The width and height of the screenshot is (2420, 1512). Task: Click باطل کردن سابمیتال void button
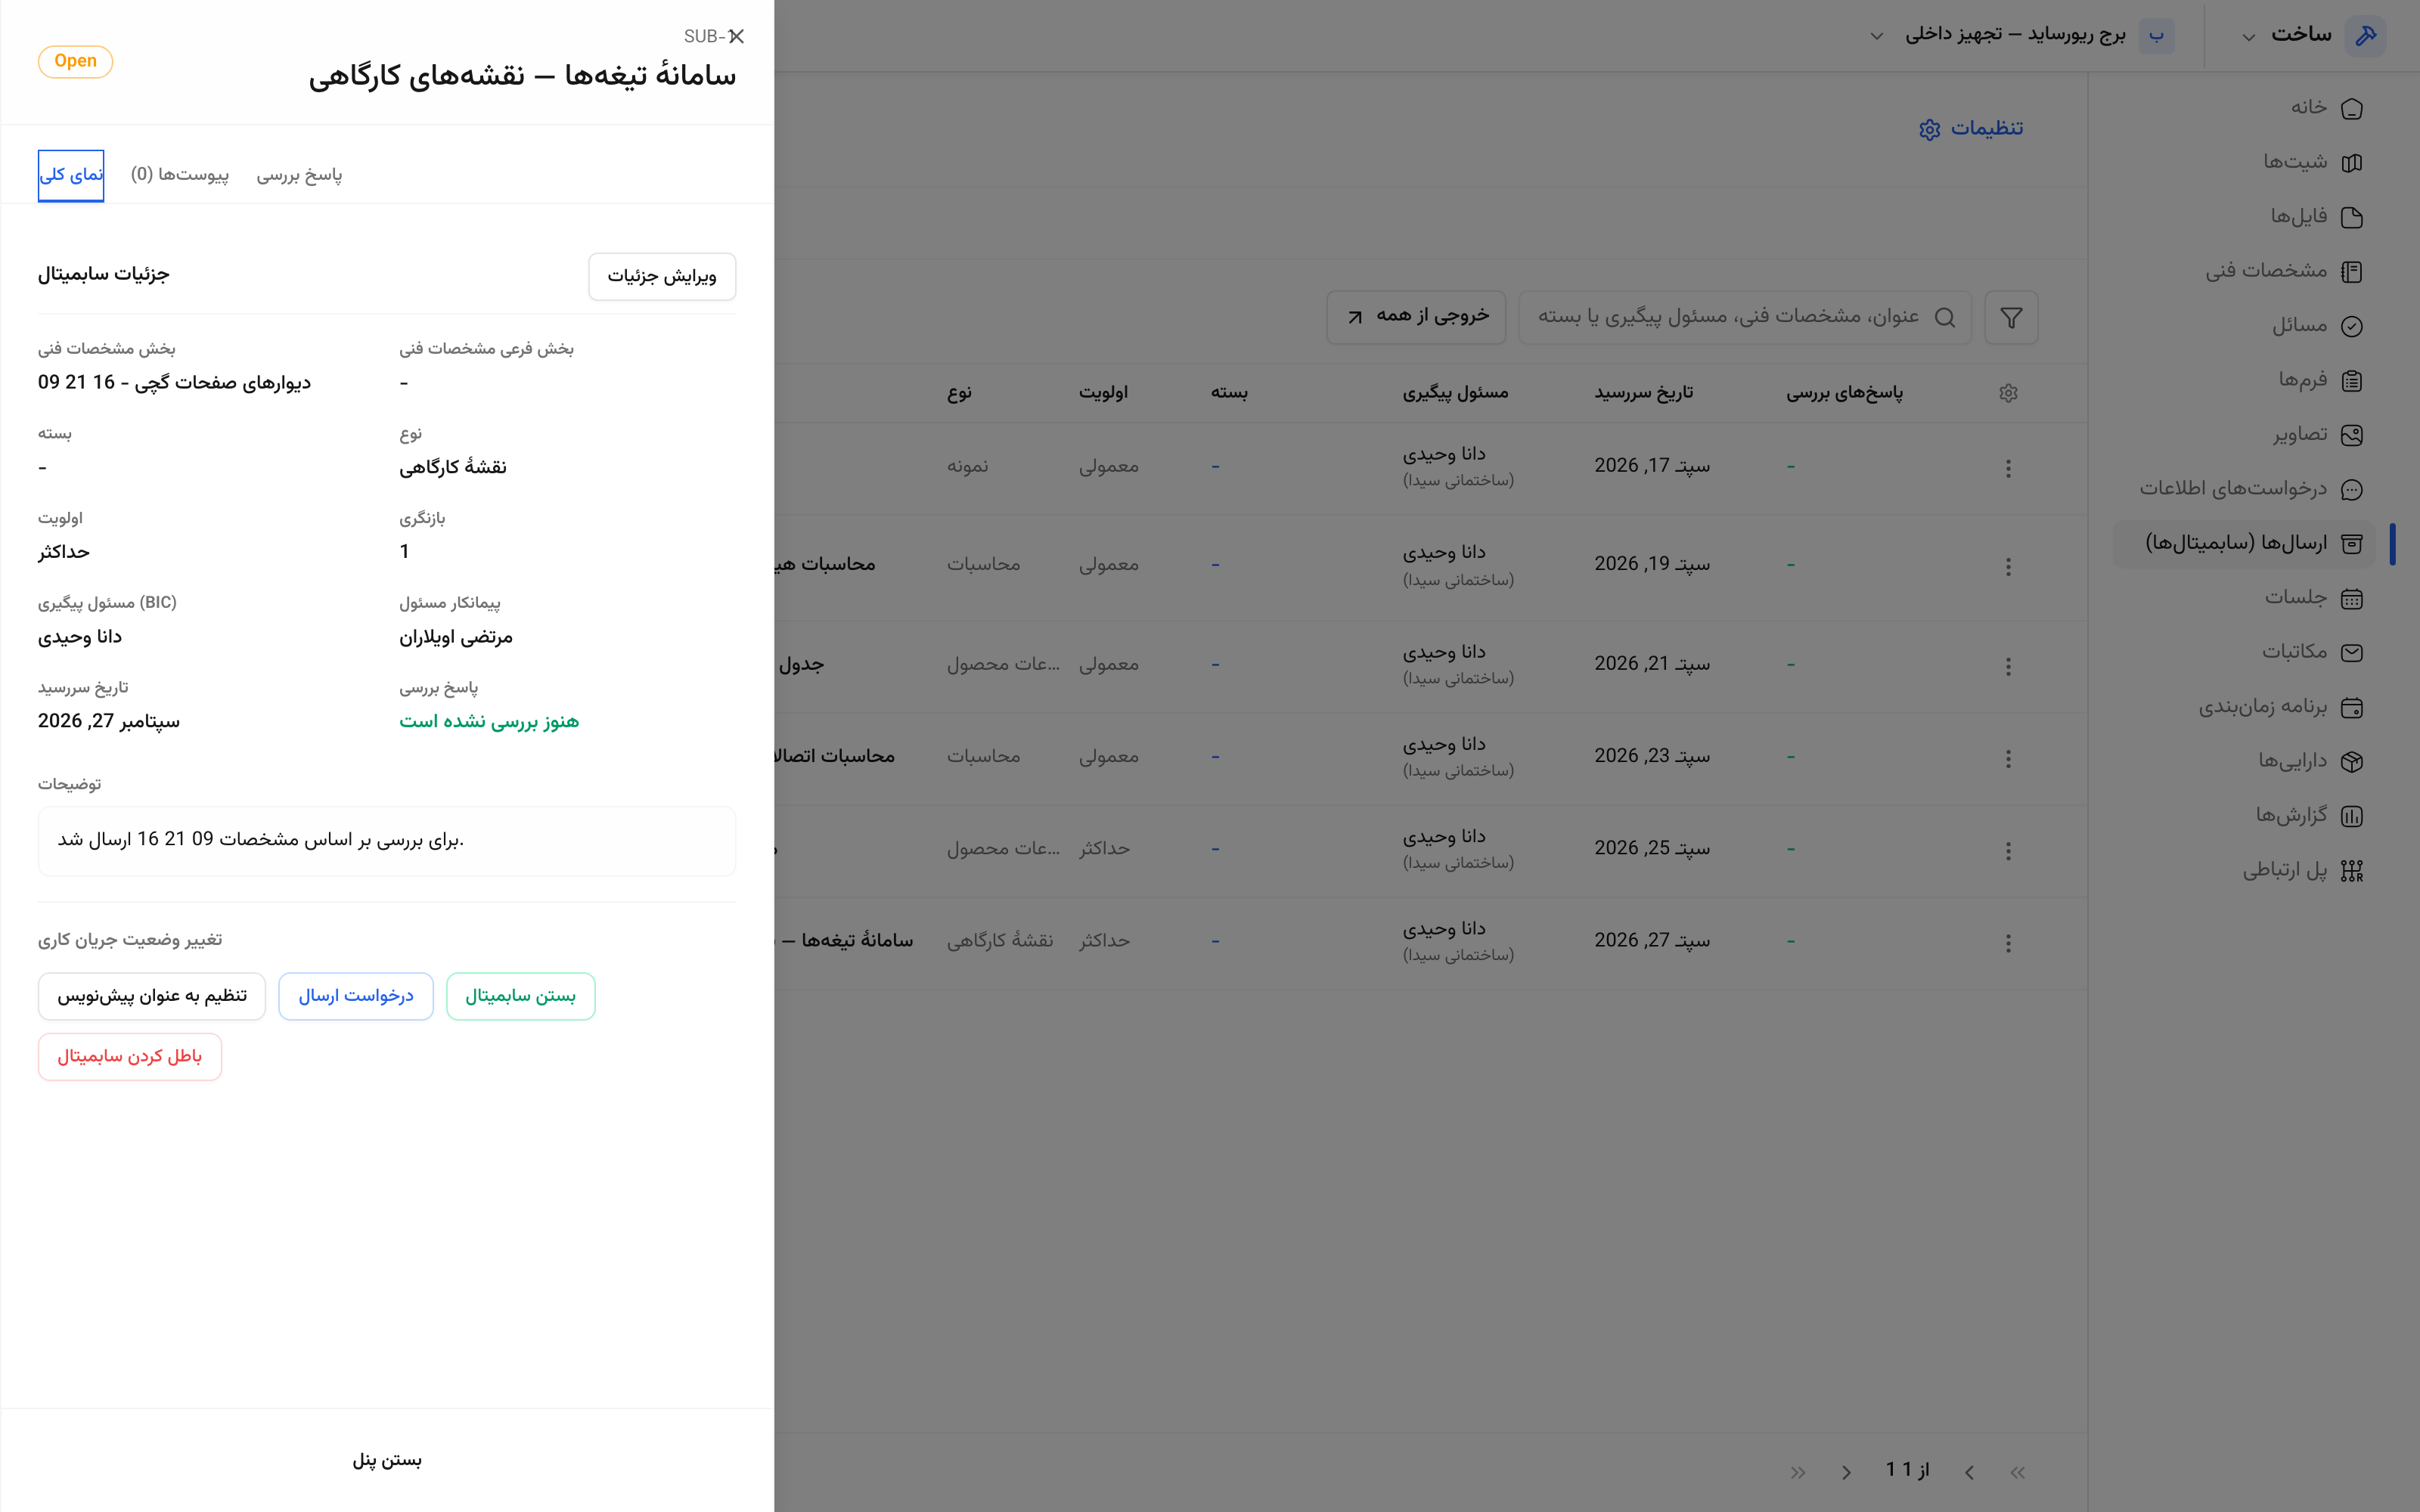[x=130, y=1057]
